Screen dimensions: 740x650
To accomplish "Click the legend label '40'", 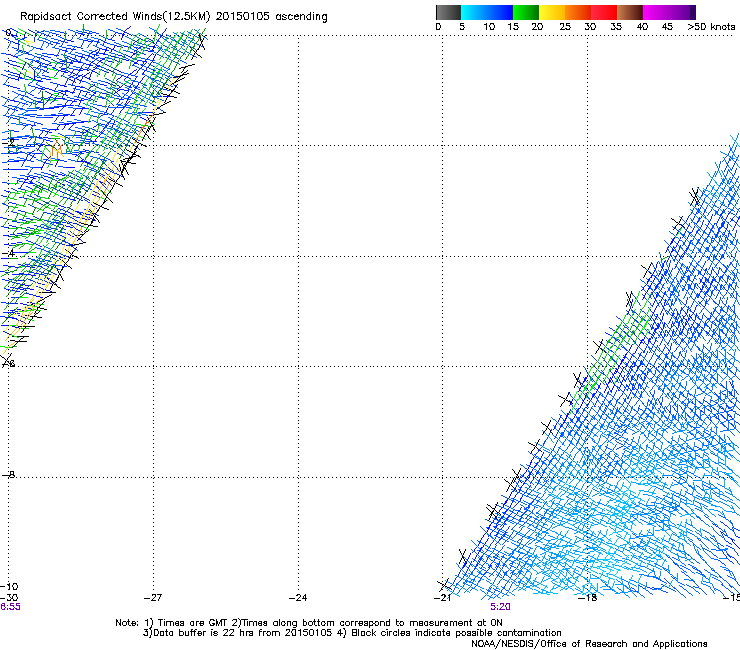I will tap(642, 27).
